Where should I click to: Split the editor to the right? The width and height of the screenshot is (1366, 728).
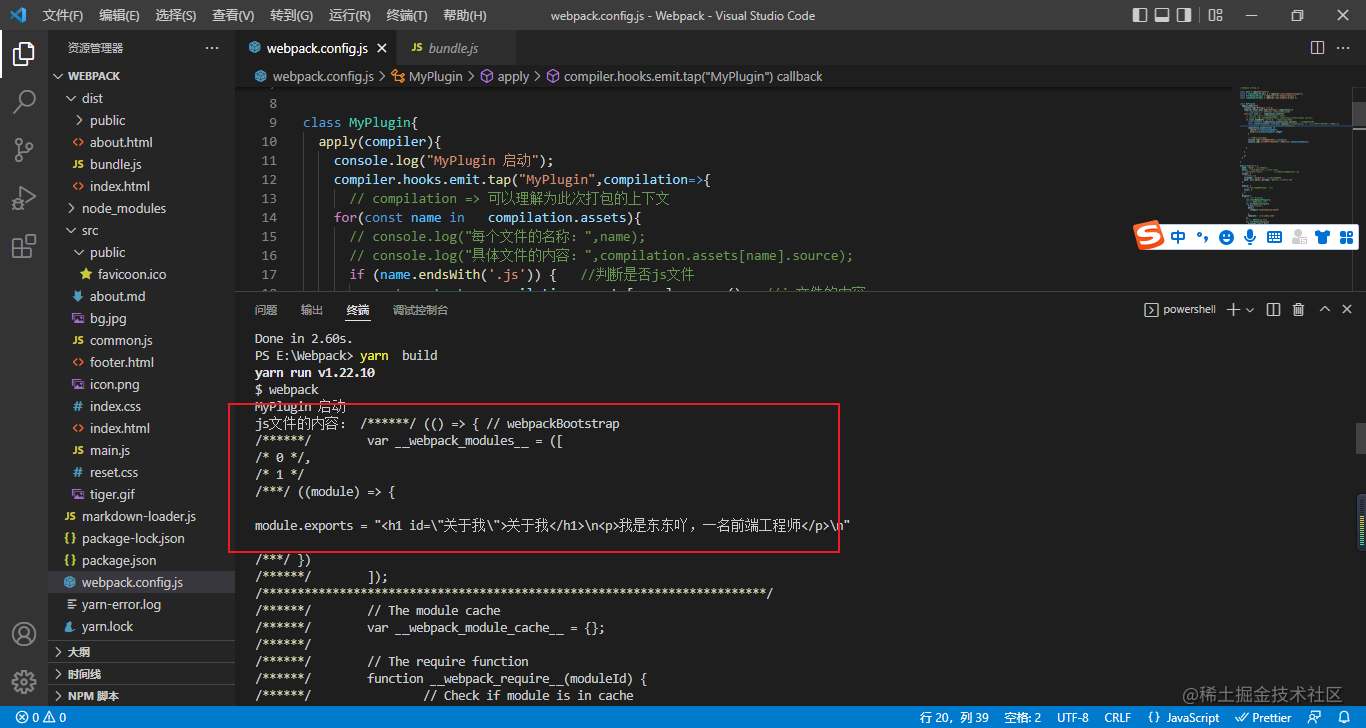1318,48
